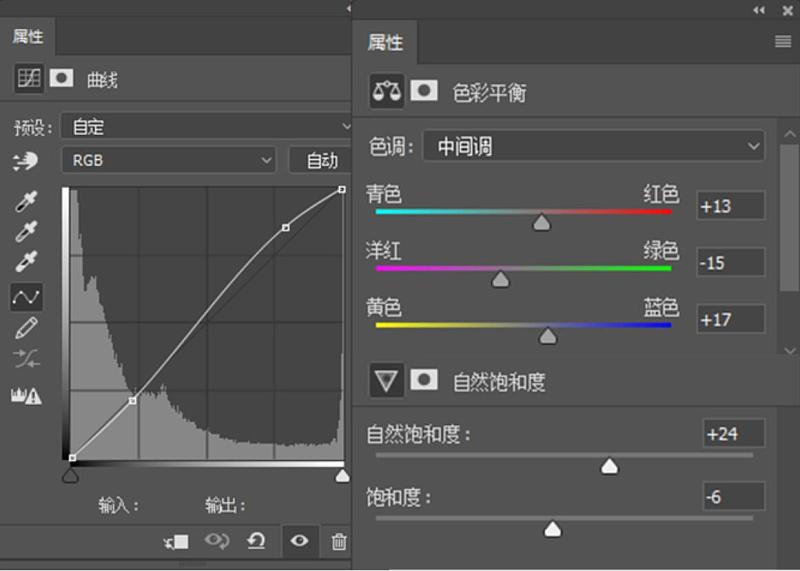This screenshot has width=800, height=571.
Task: Pick the gray point eyedropper
Action: (26, 231)
